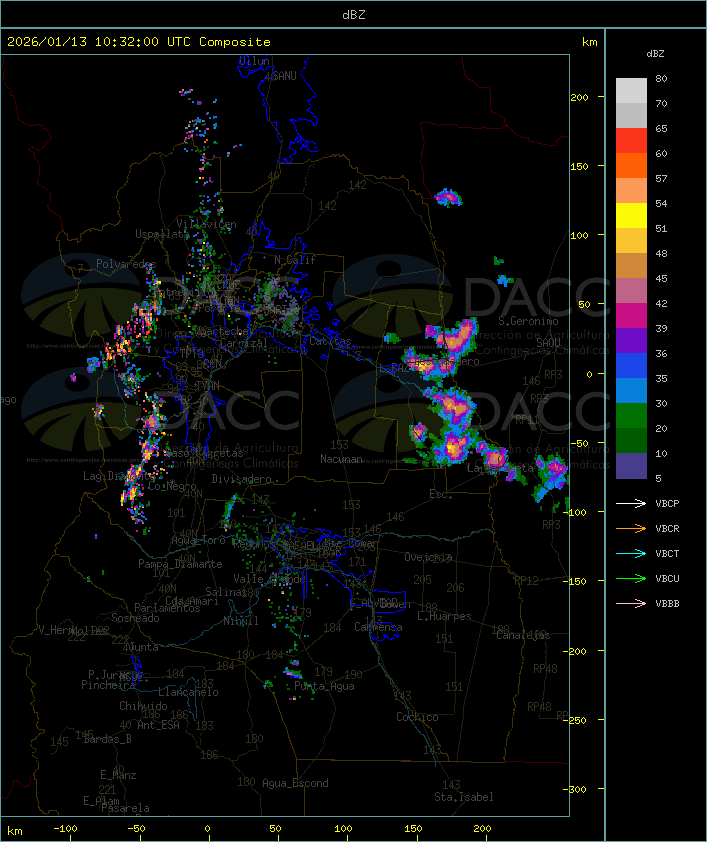Click the cyan VBCT arrow symbol
This screenshot has height=842, width=707.
(631, 553)
